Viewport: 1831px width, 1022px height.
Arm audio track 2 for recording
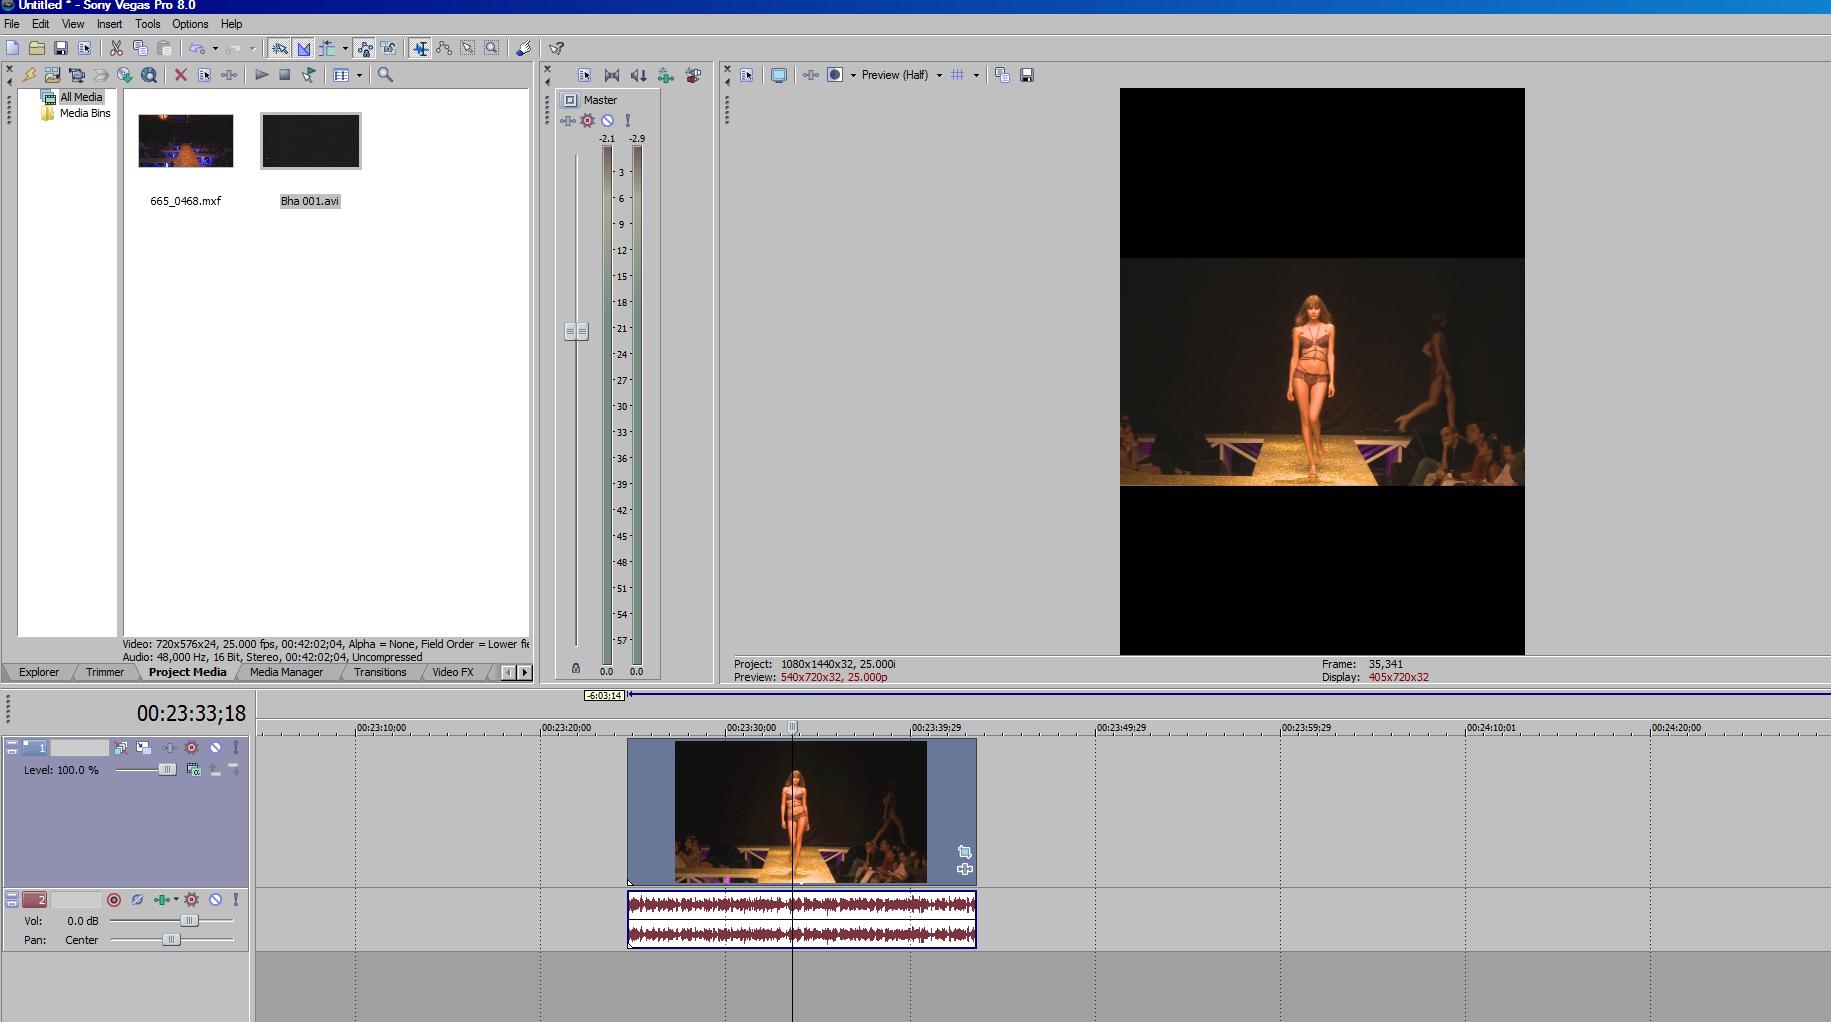[114, 900]
